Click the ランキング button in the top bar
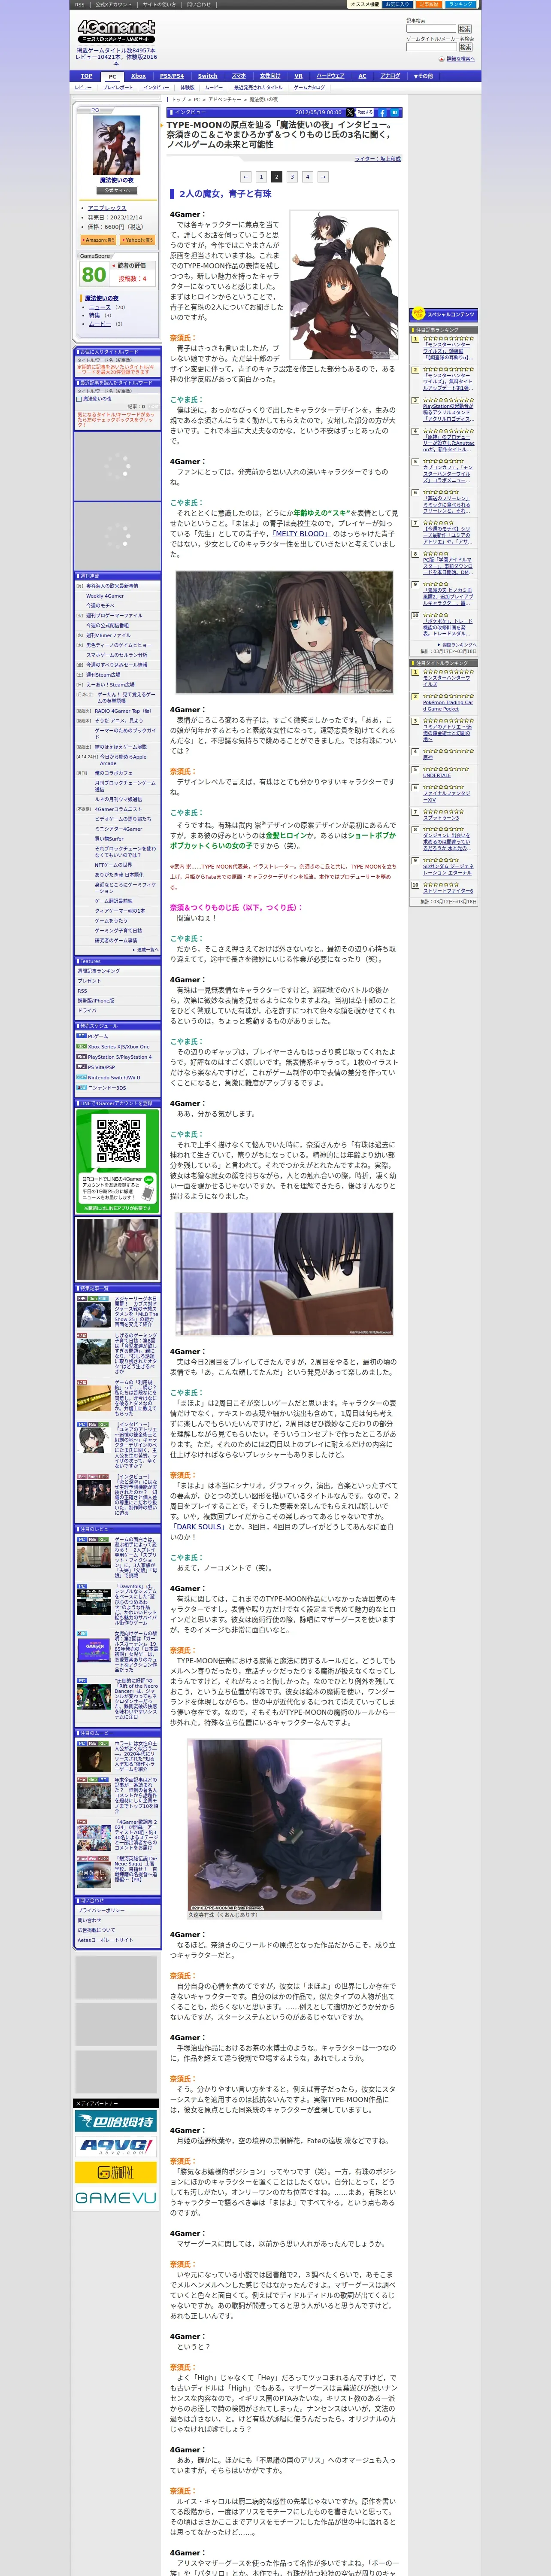Viewport: 551px width, 2576px height. click(460, 4)
